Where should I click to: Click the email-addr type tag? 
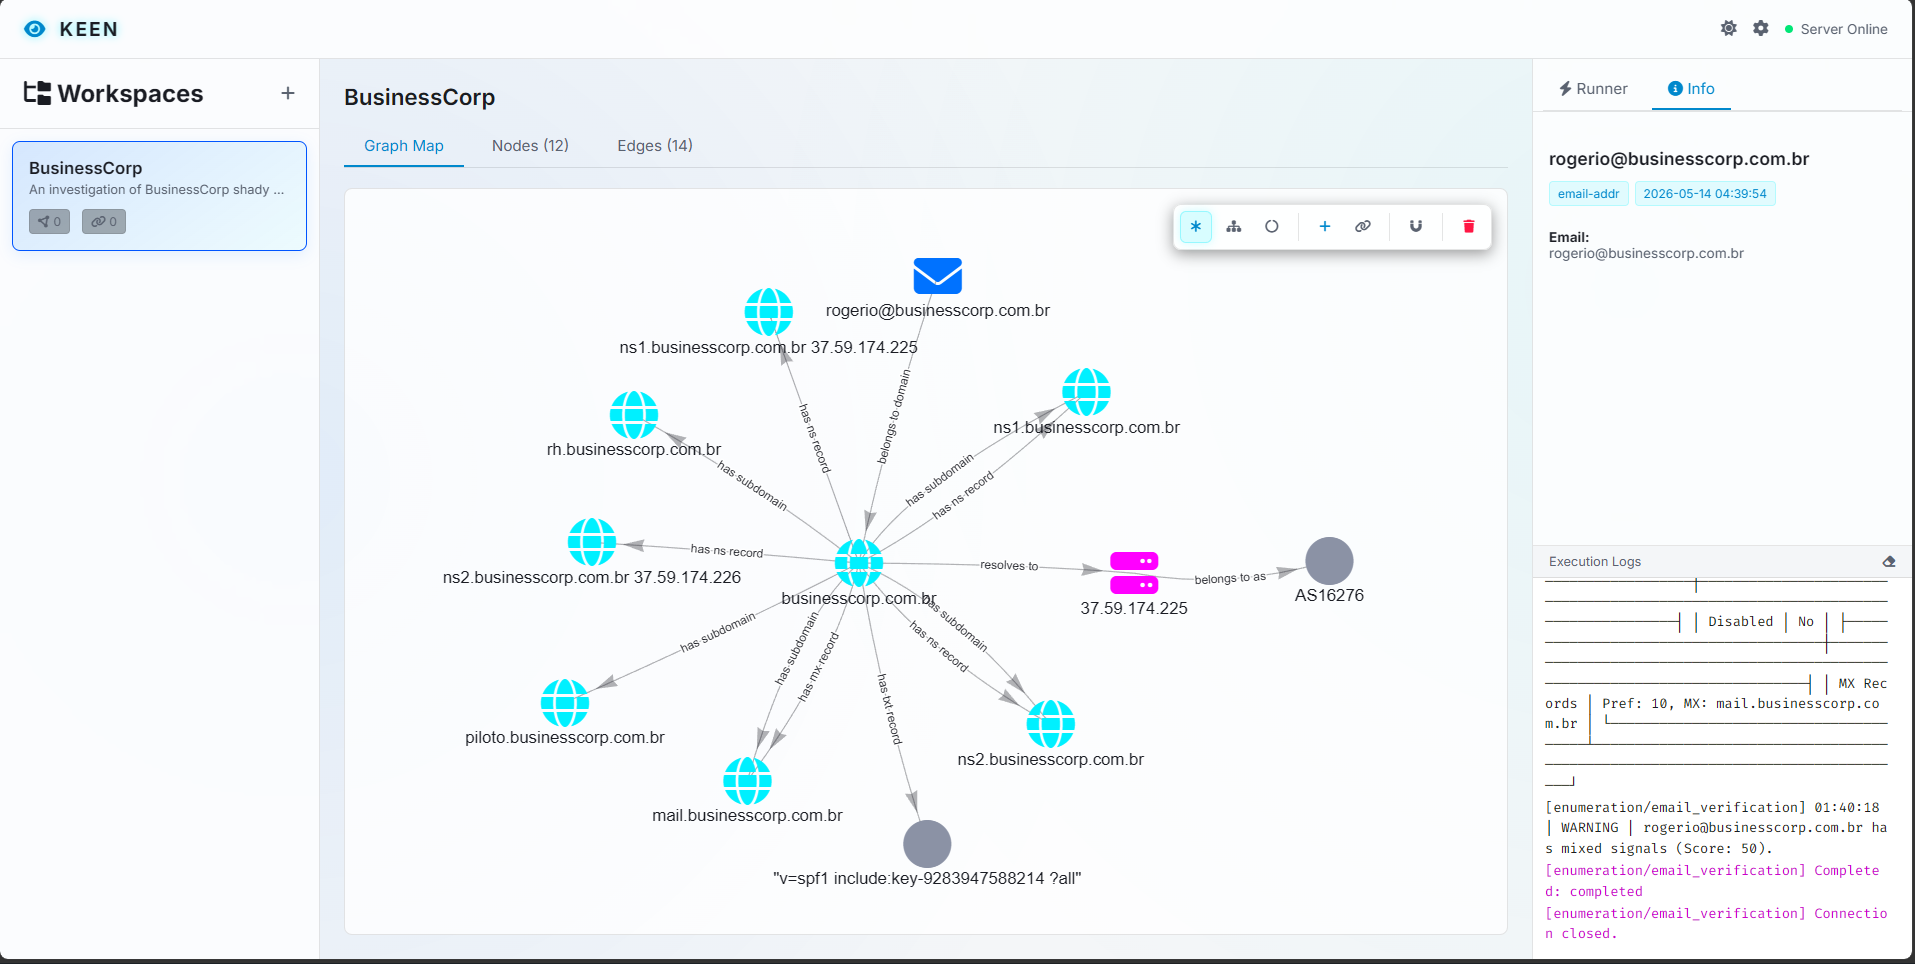click(1589, 194)
